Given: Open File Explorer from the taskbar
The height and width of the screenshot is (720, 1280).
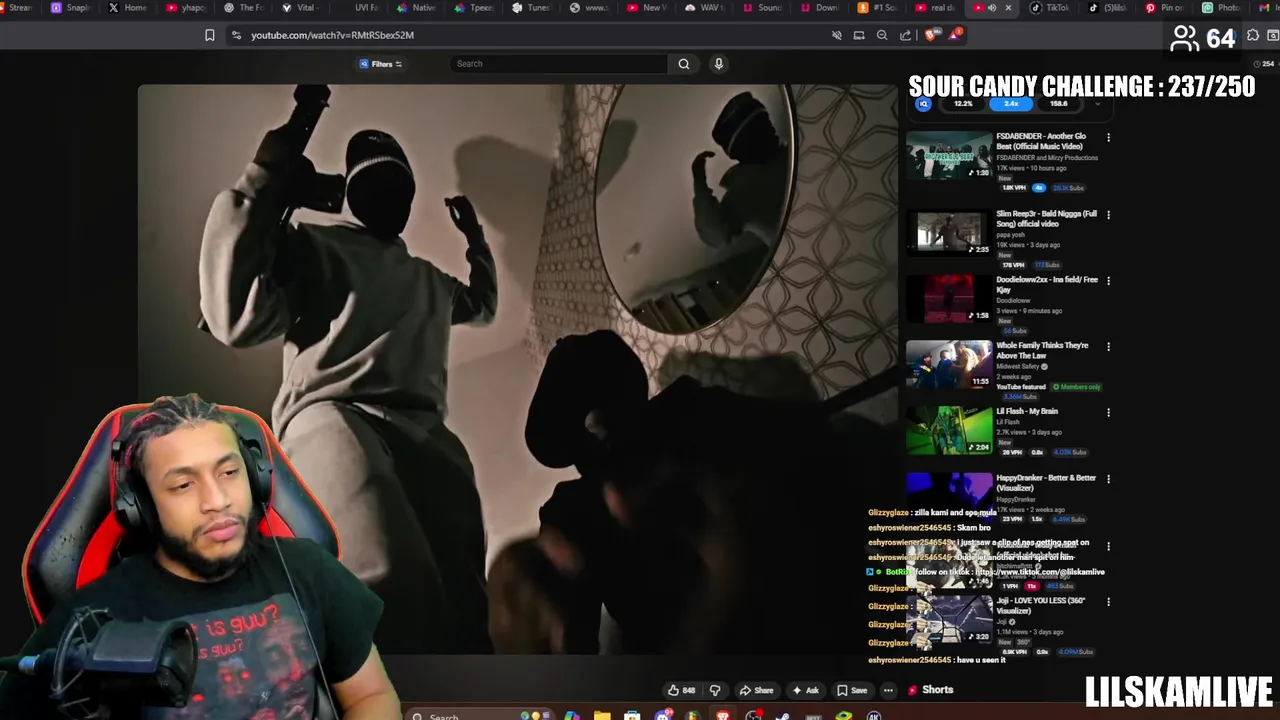Looking at the screenshot, I should click(x=602, y=716).
